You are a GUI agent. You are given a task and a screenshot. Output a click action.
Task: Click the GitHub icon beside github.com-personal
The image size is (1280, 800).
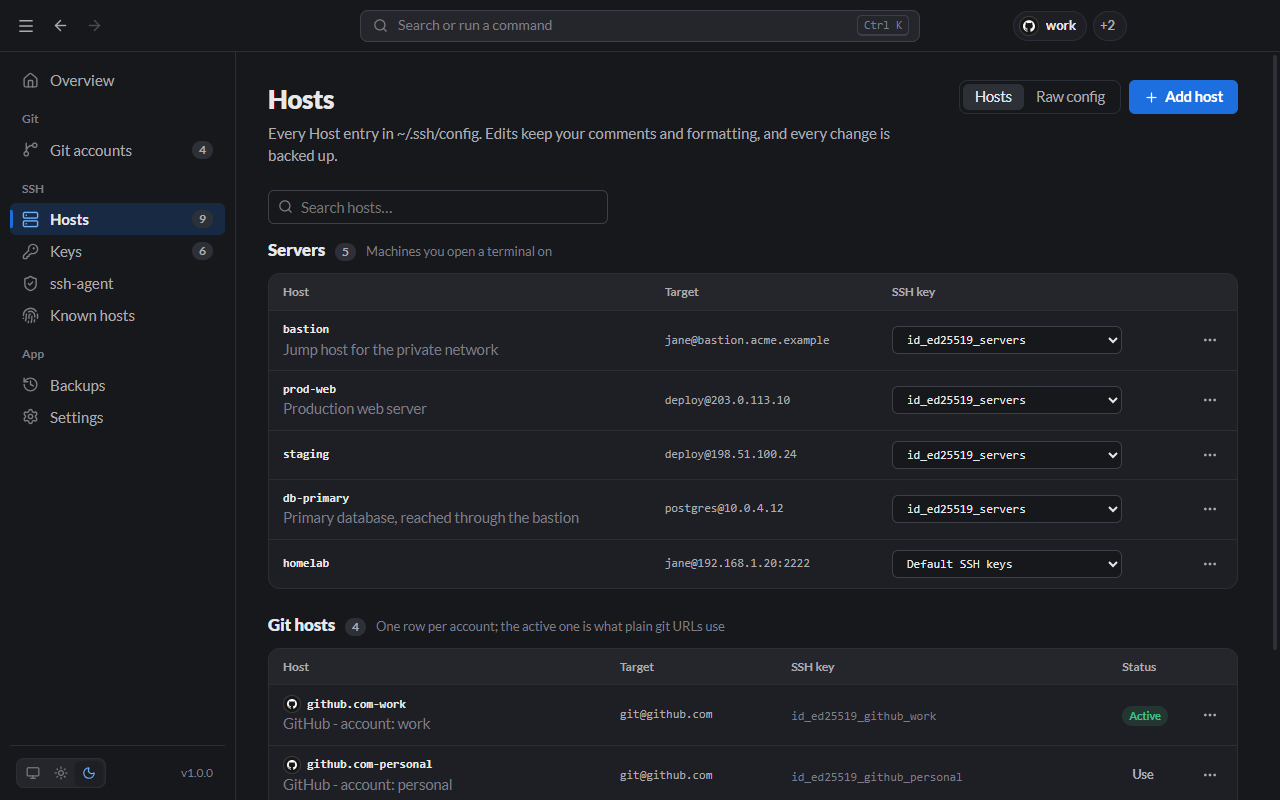click(292, 764)
